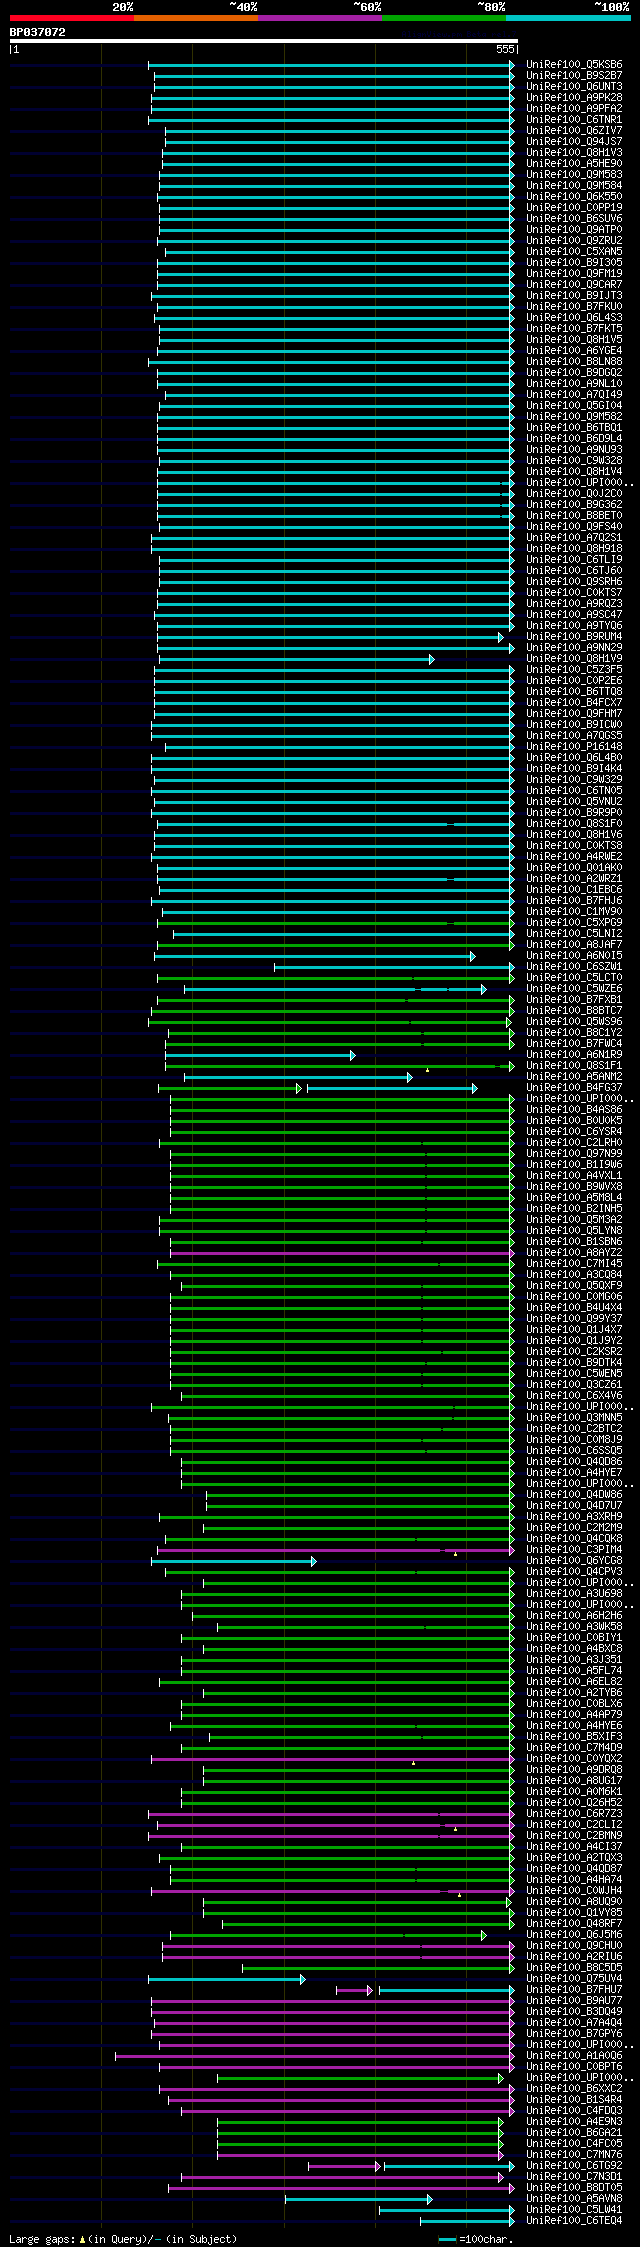Select the UniRef100_Q6J5M6 label

(x=574, y=1935)
